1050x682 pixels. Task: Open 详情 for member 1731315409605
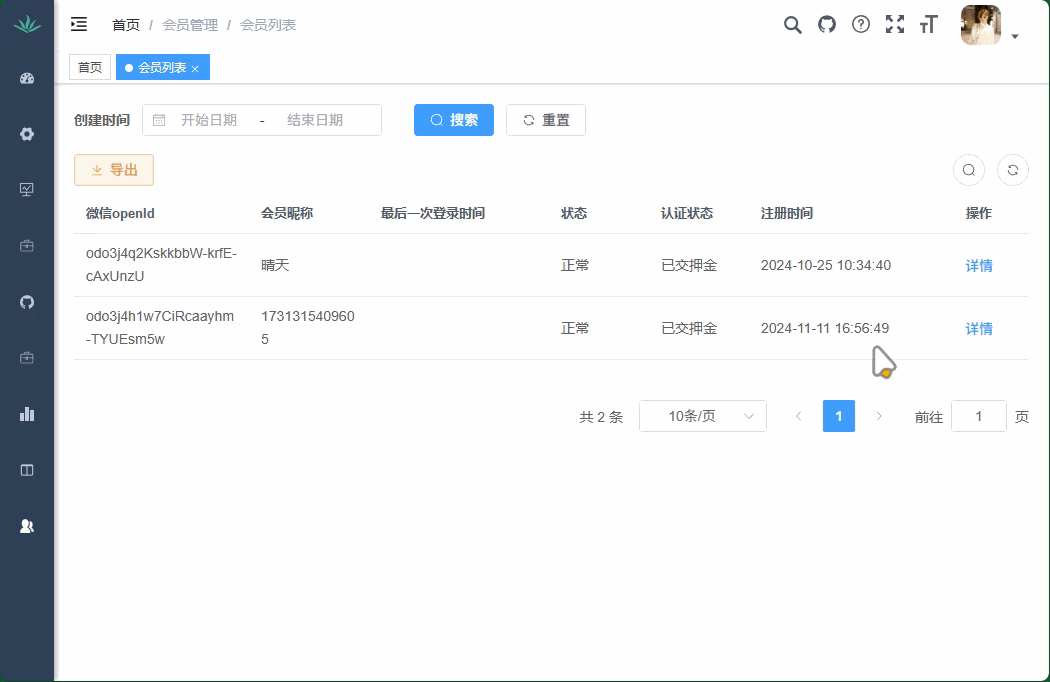pyautogui.click(x=978, y=329)
